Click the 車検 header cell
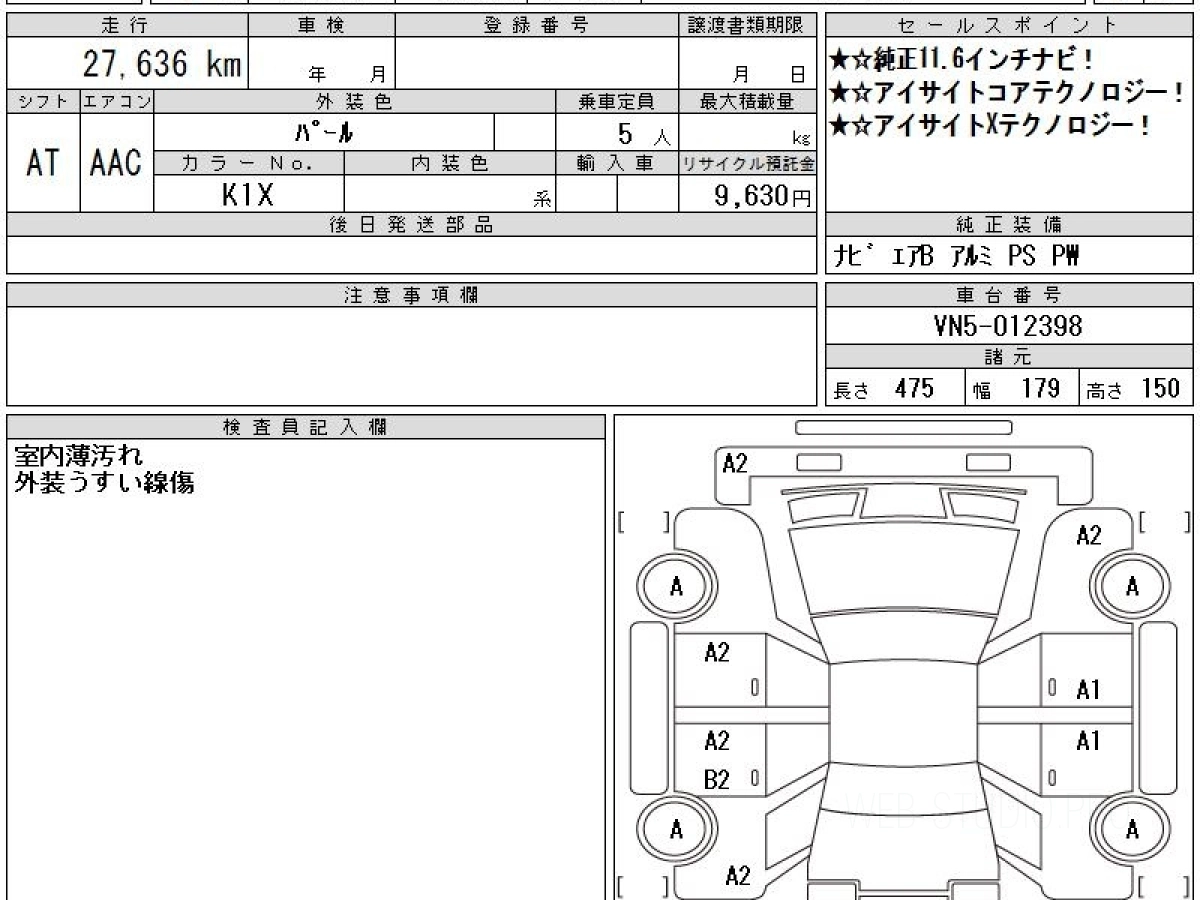Image resolution: width=1200 pixels, height=900 pixels. [x=321, y=26]
